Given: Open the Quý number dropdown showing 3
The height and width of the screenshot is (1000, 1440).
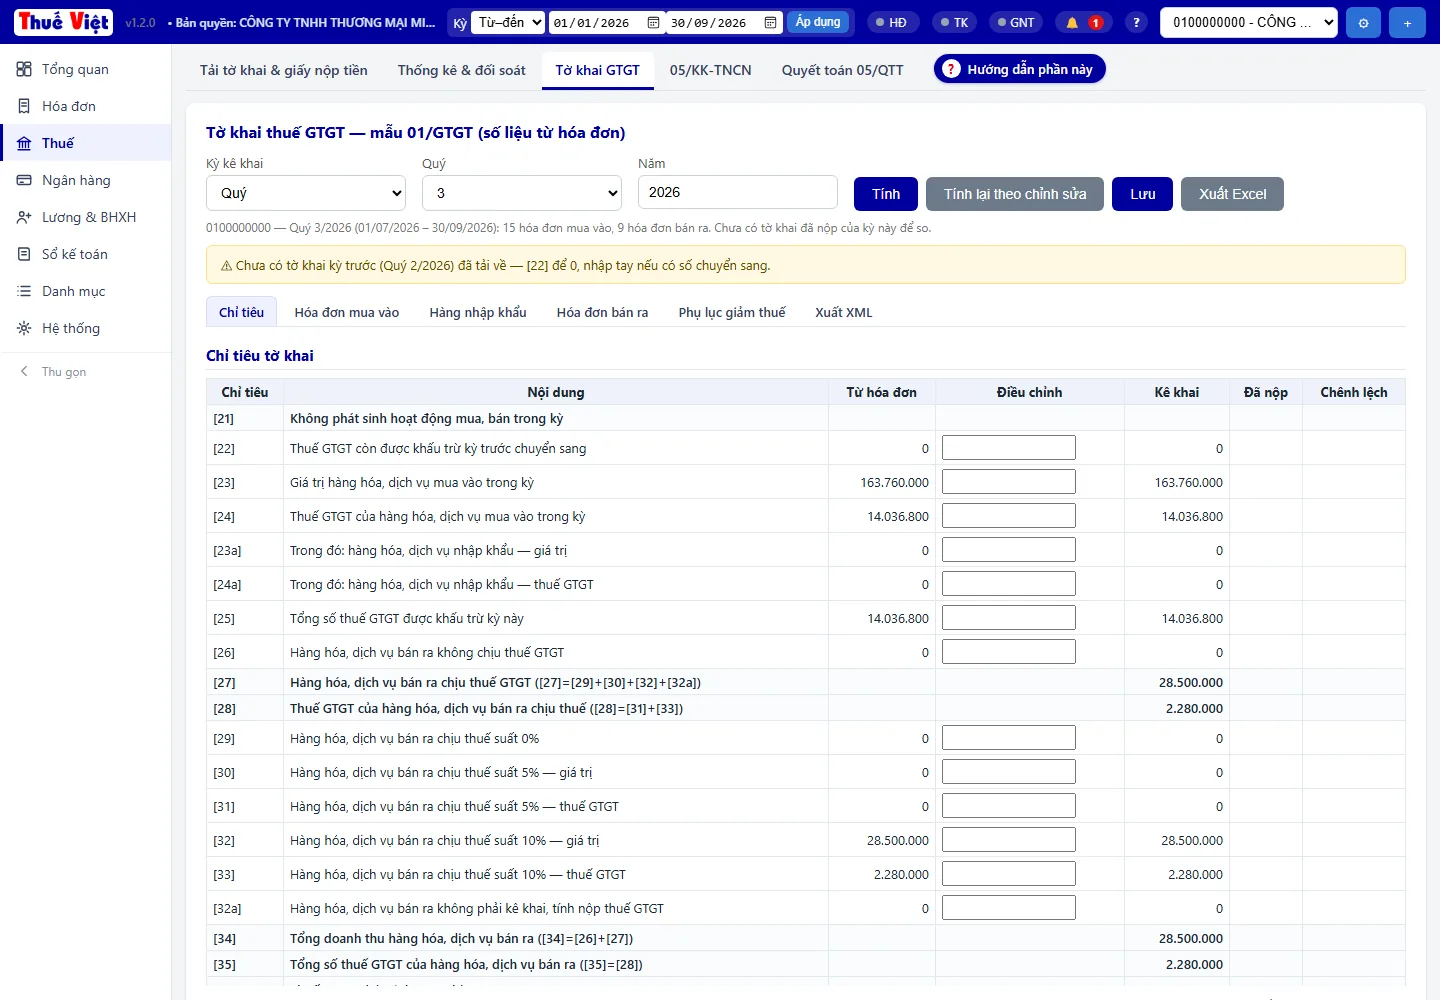Looking at the screenshot, I should pyautogui.click(x=522, y=193).
